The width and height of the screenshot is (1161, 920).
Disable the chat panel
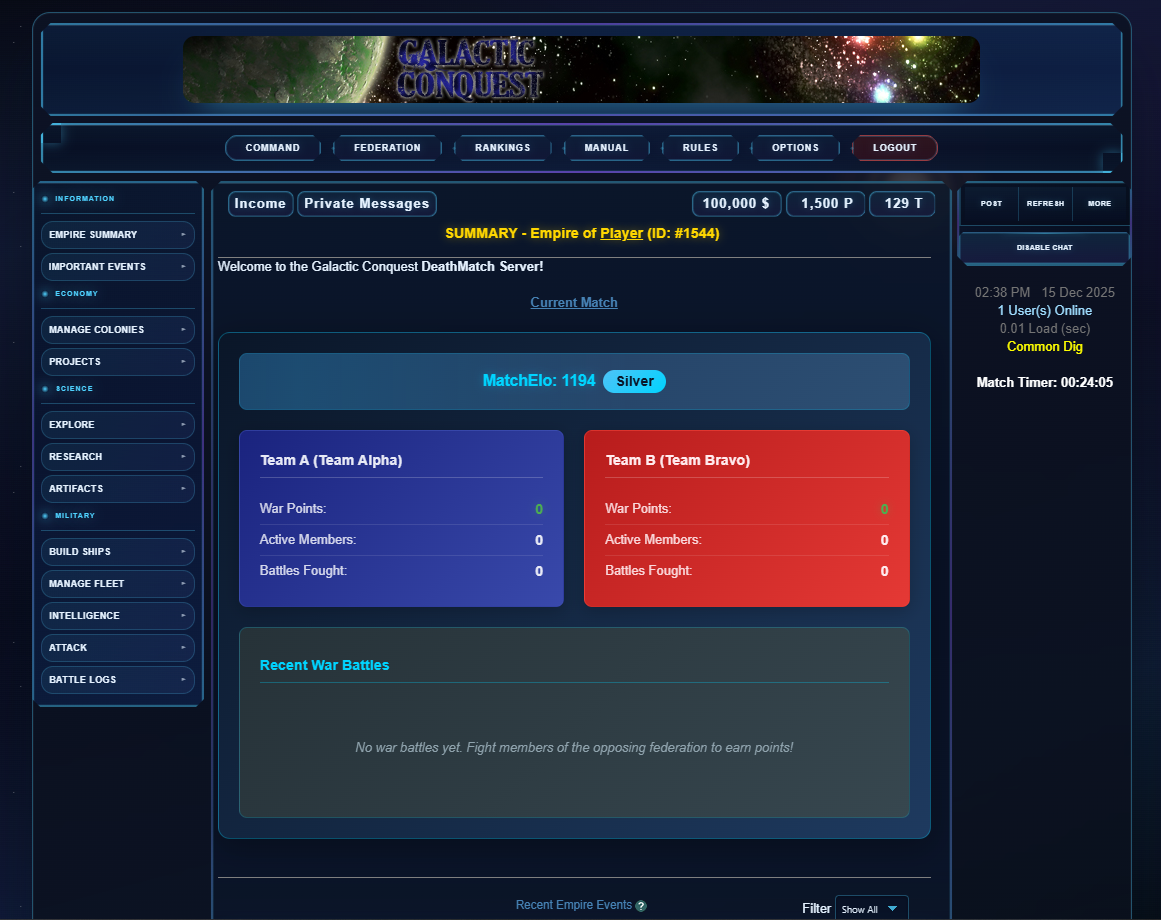coord(1044,247)
